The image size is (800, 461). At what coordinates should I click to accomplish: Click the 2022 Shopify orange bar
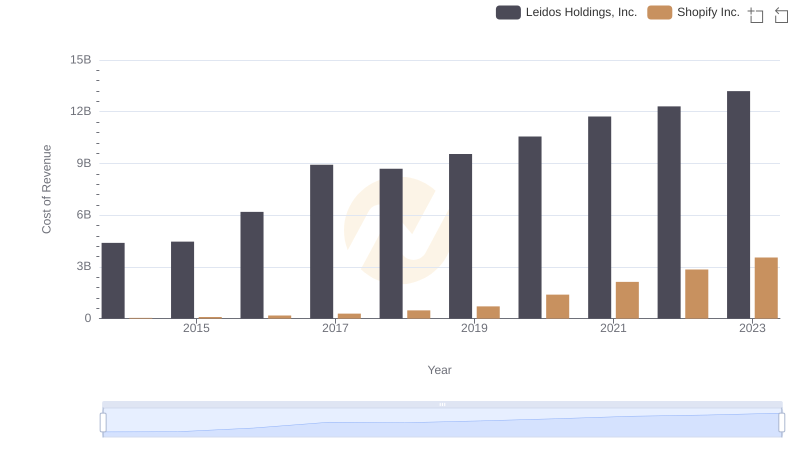coord(696,294)
